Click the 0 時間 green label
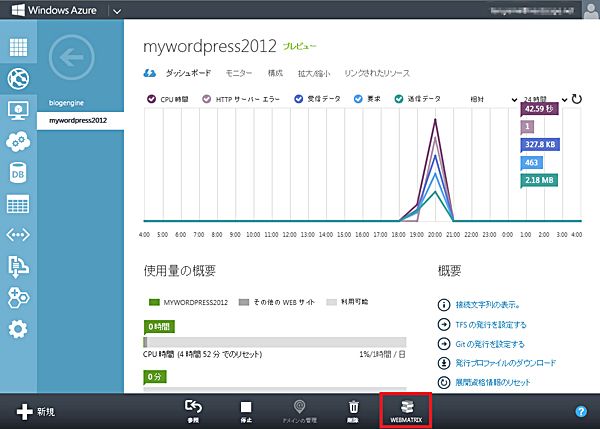 tap(159, 326)
